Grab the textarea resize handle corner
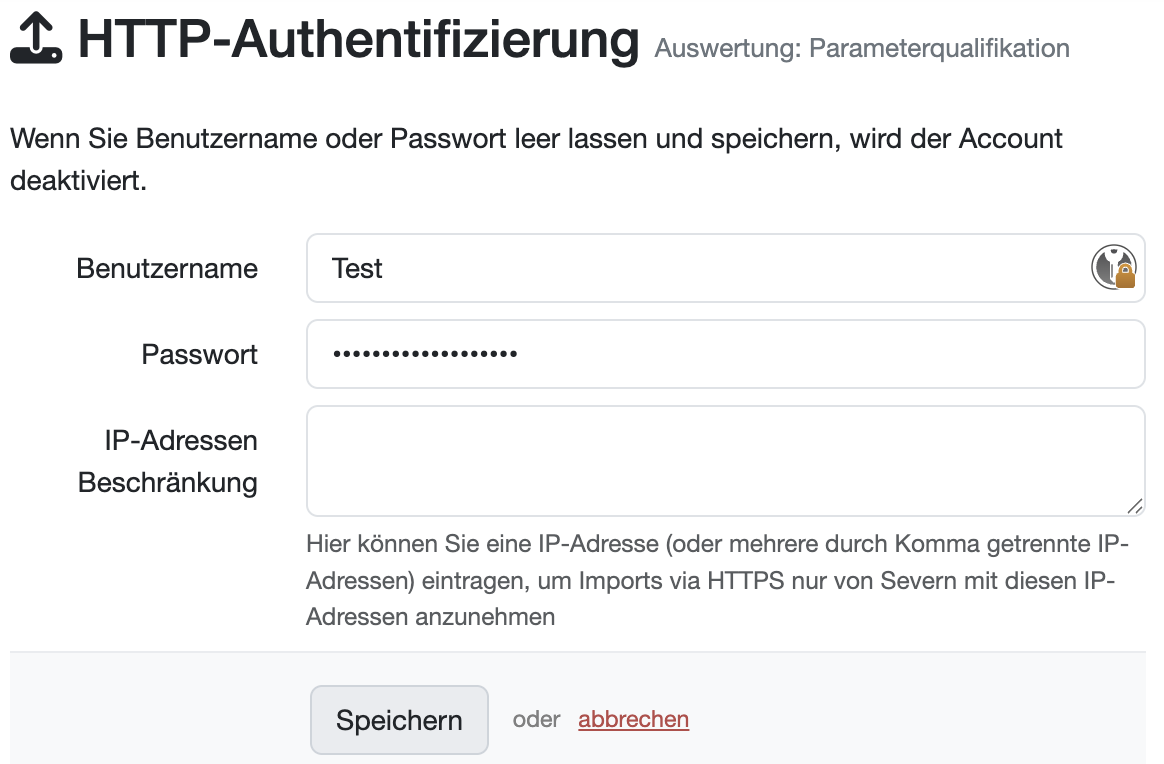The width and height of the screenshot is (1164, 764). click(1134, 506)
